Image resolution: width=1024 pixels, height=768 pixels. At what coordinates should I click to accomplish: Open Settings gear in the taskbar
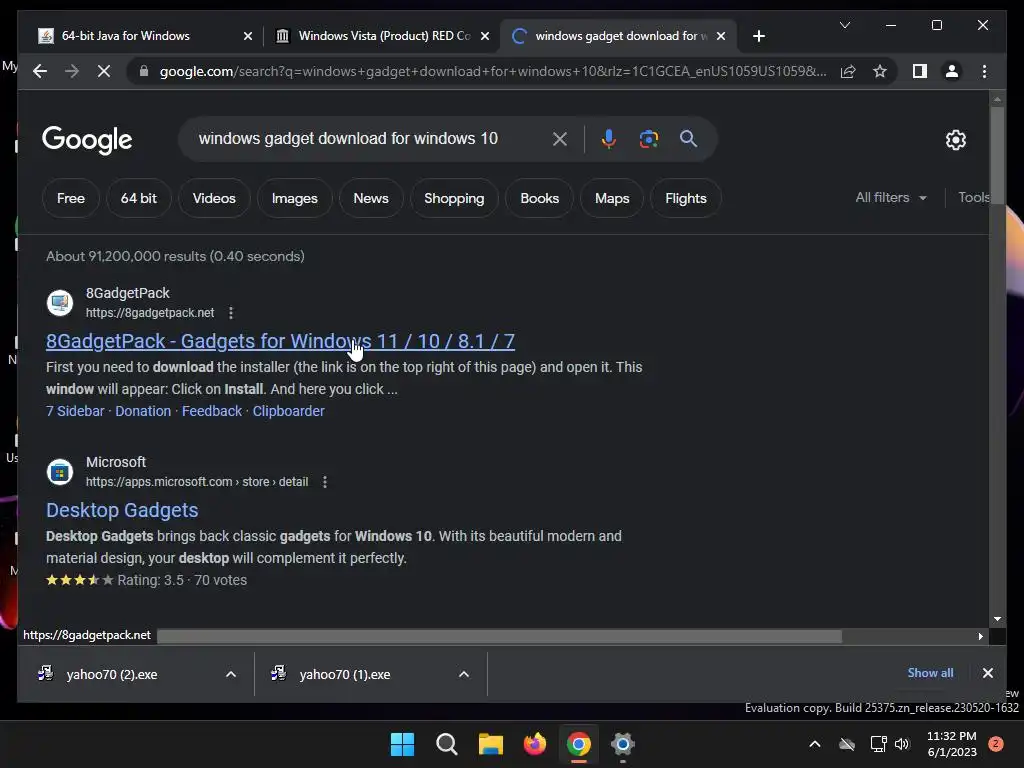[623, 744]
